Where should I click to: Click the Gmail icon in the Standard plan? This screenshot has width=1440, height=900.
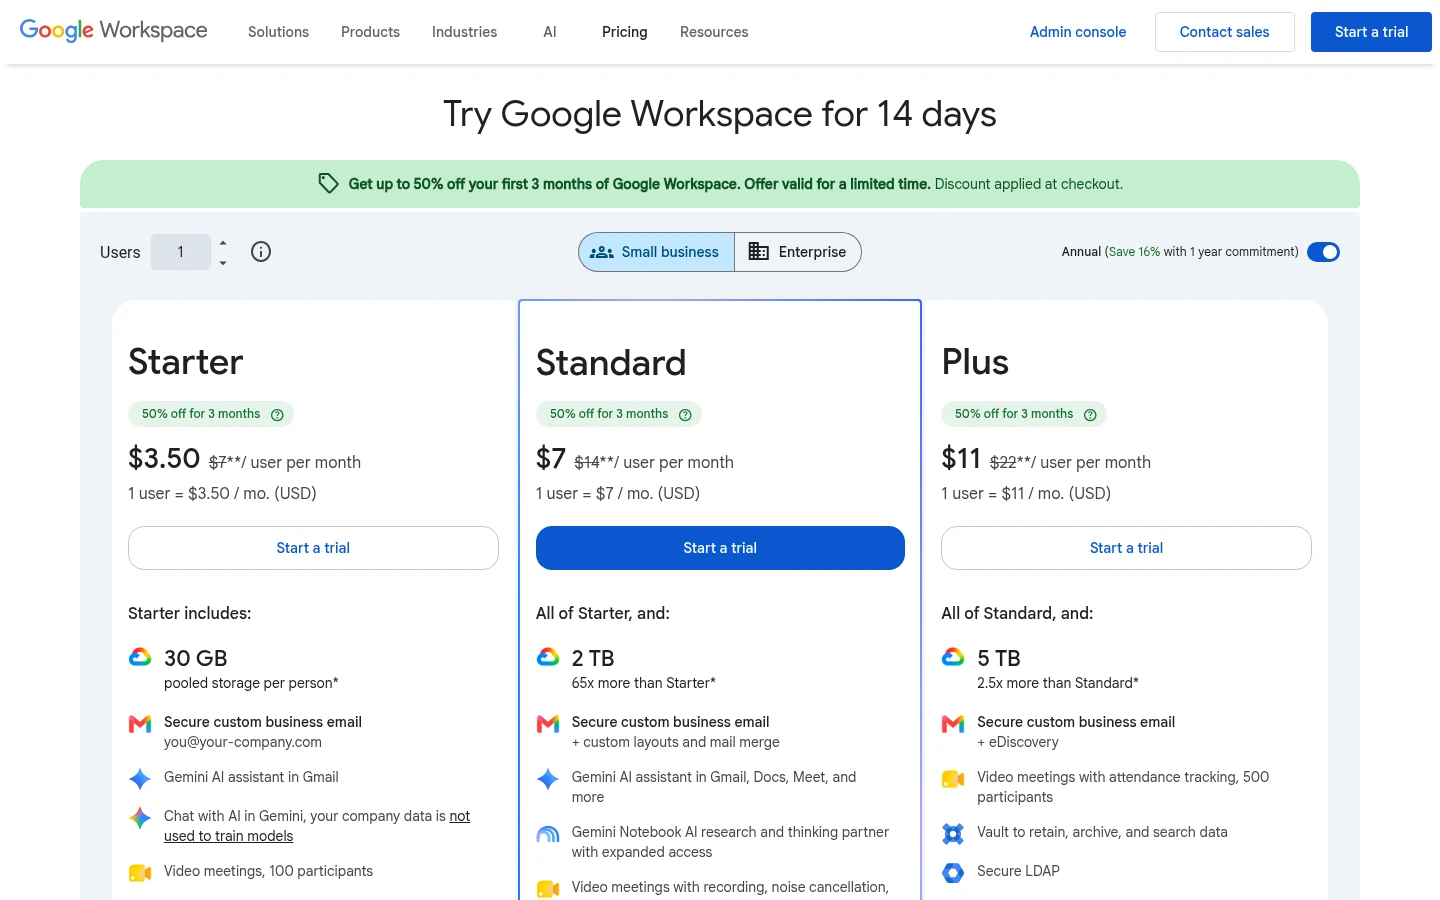(548, 723)
